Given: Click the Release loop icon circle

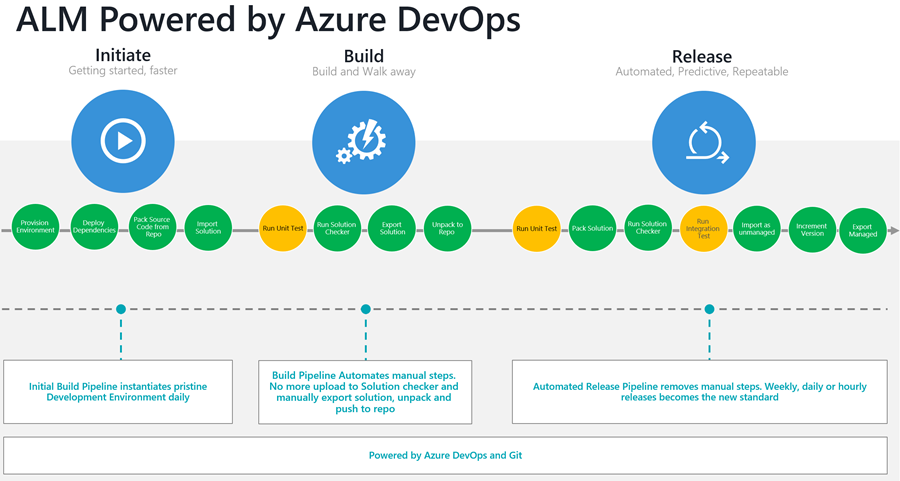Looking at the screenshot, I should click(x=704, y=142).
